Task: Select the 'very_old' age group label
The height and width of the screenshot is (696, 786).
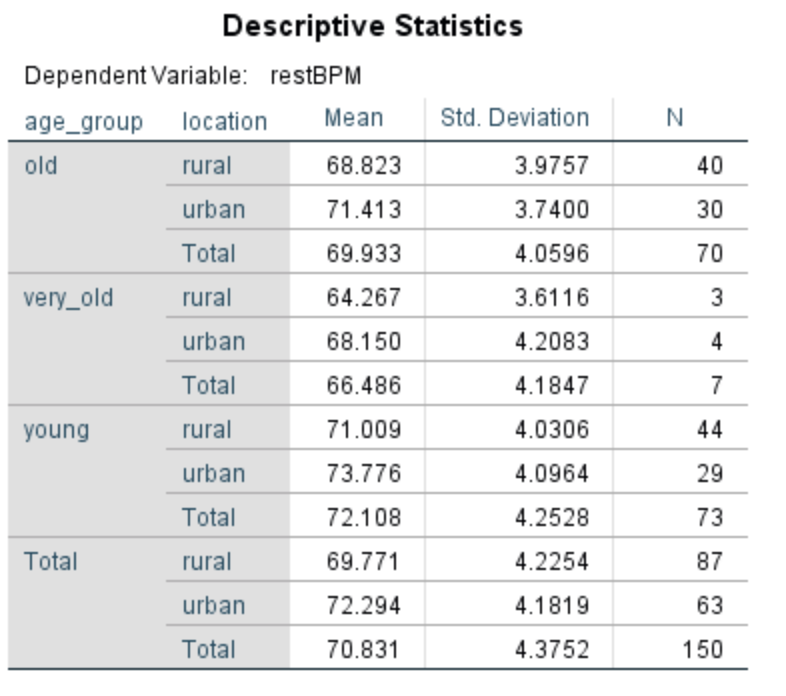Action: [68, 298]
